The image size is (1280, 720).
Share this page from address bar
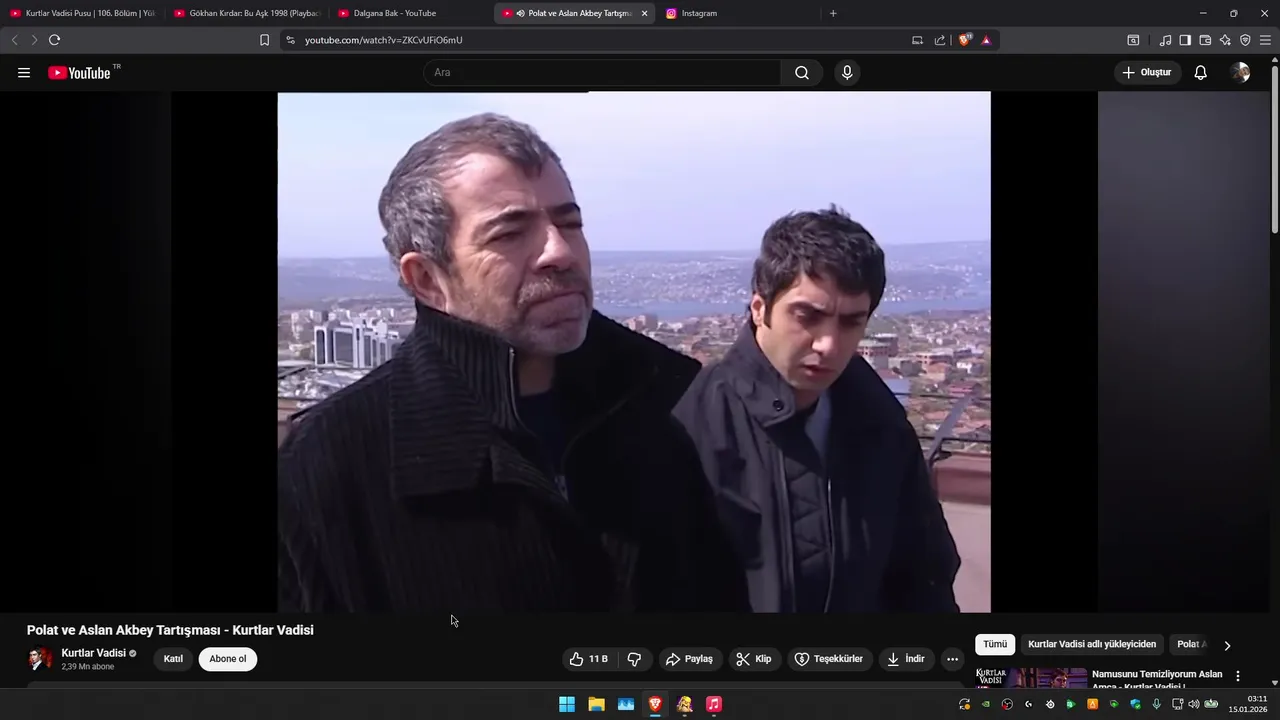click(x=940, y=40)
